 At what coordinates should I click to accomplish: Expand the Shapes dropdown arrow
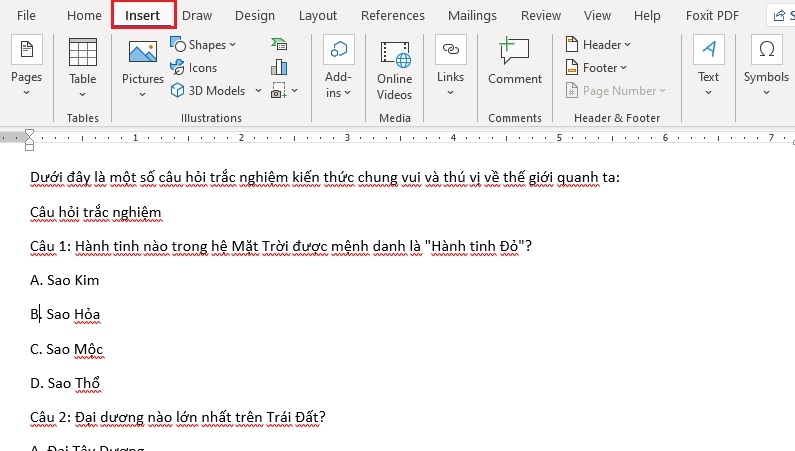coord(232,45)
